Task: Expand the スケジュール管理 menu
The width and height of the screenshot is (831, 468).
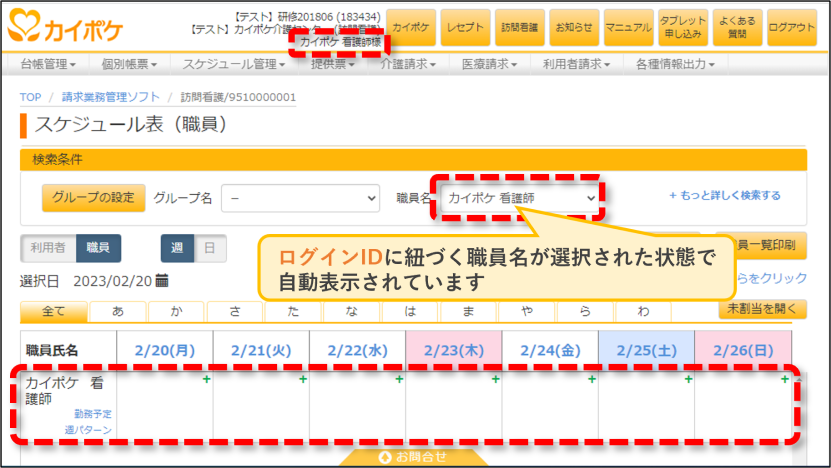Action: (234, 64)
